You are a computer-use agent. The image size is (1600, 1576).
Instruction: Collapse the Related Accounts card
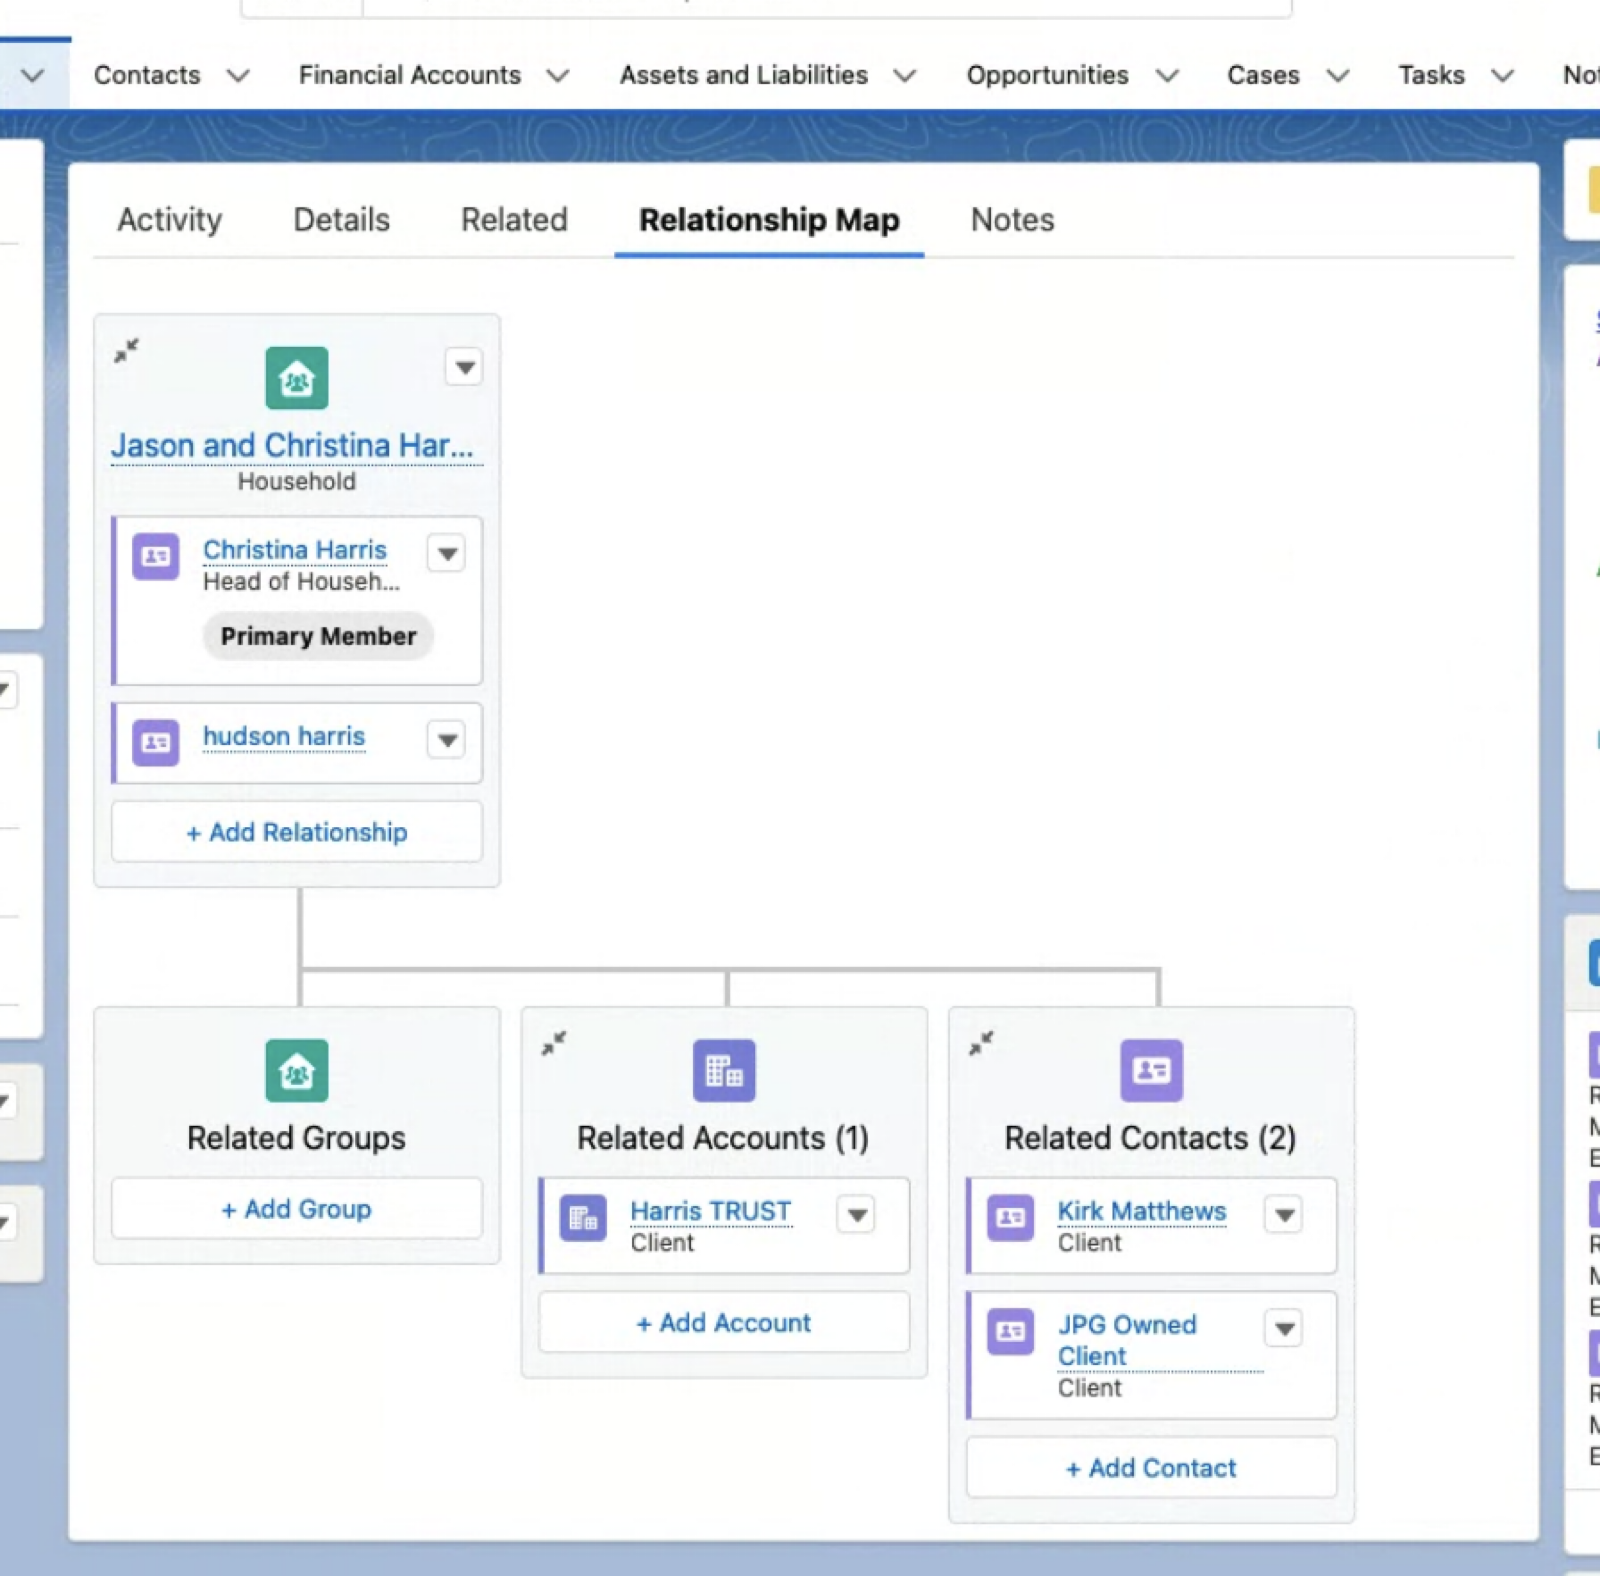(x=554, y=1043)
